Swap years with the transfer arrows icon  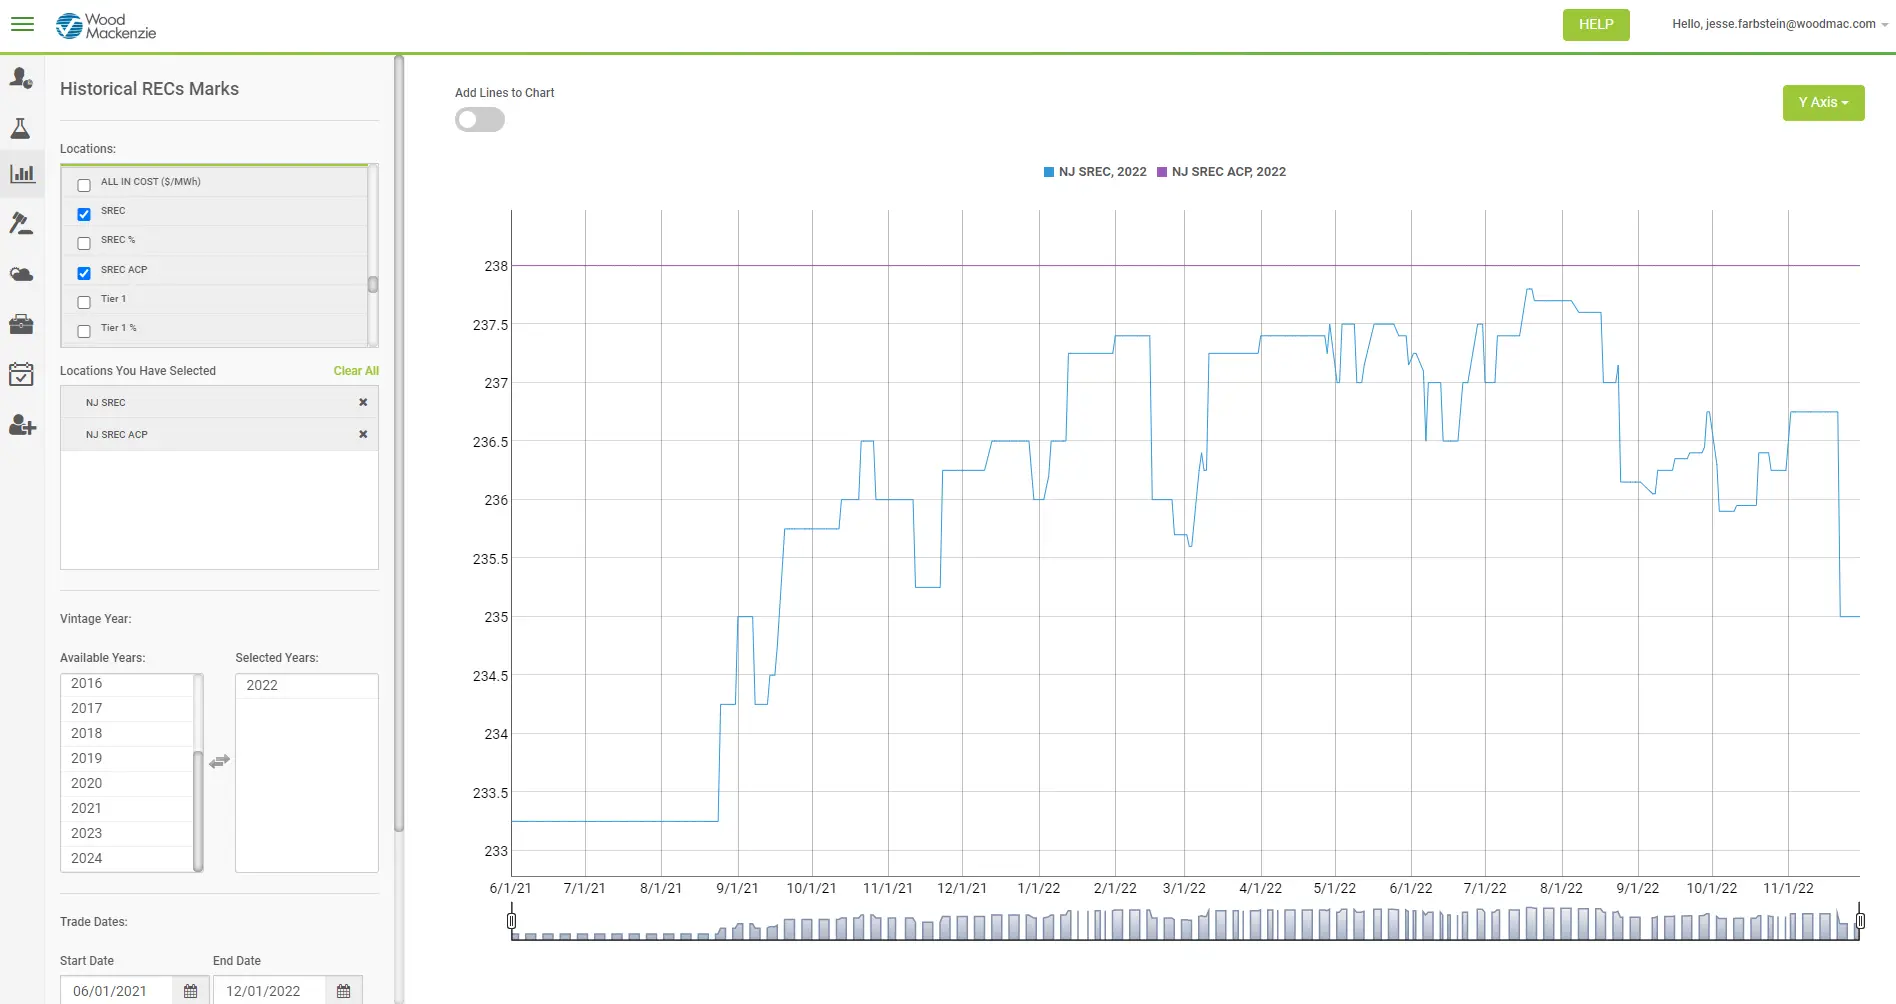pyautogui.click(x=220, y=762)
